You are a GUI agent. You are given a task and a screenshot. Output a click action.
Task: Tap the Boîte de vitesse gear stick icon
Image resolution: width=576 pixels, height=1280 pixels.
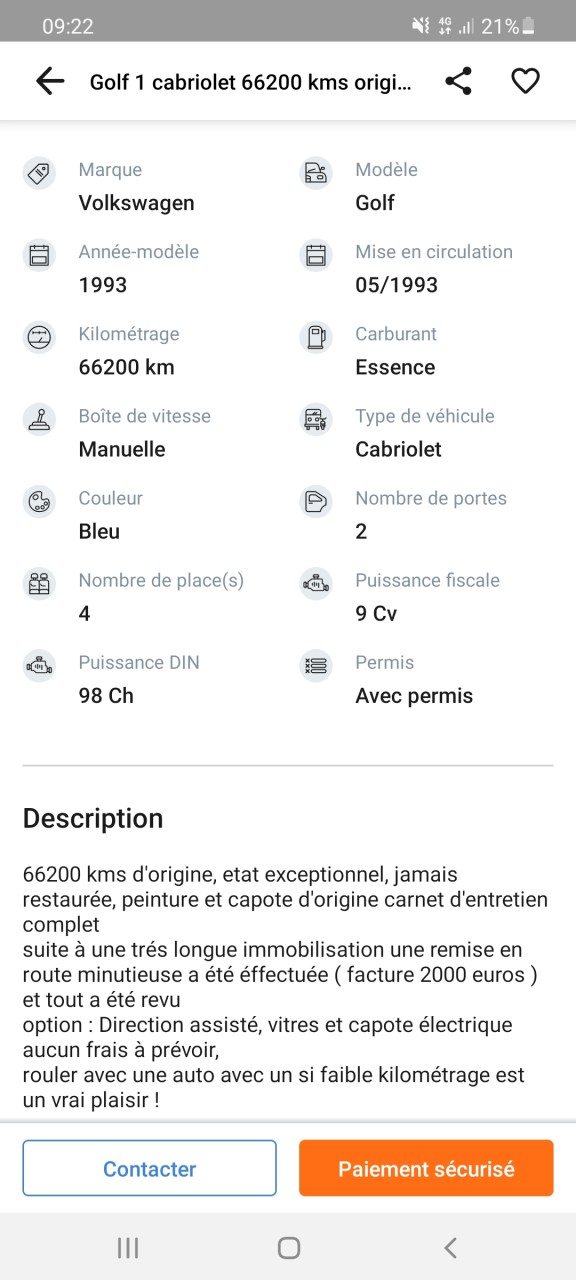[x=39, y=419]
